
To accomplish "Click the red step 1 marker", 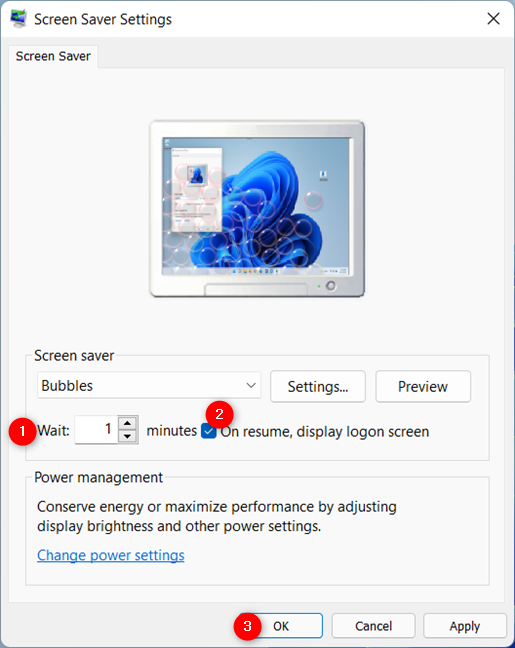I will point(22,431).
